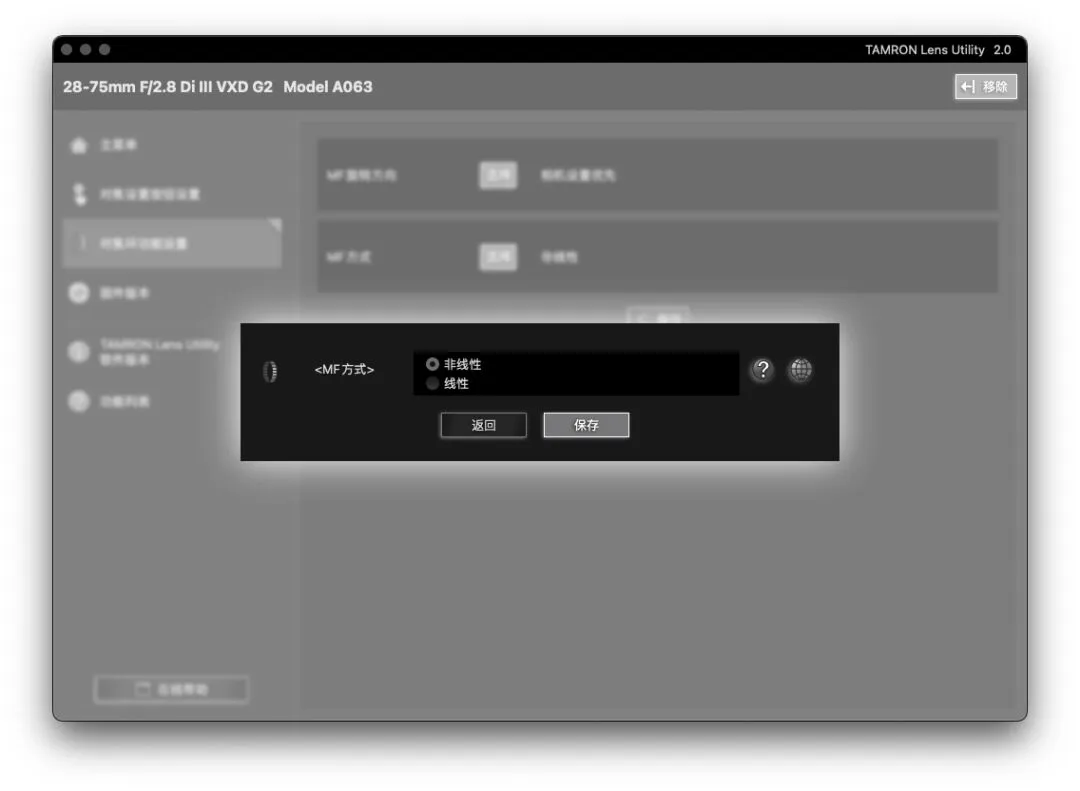Click 选择 in the MF 方式 row
1080x791 pixels.
coord(497,257)
